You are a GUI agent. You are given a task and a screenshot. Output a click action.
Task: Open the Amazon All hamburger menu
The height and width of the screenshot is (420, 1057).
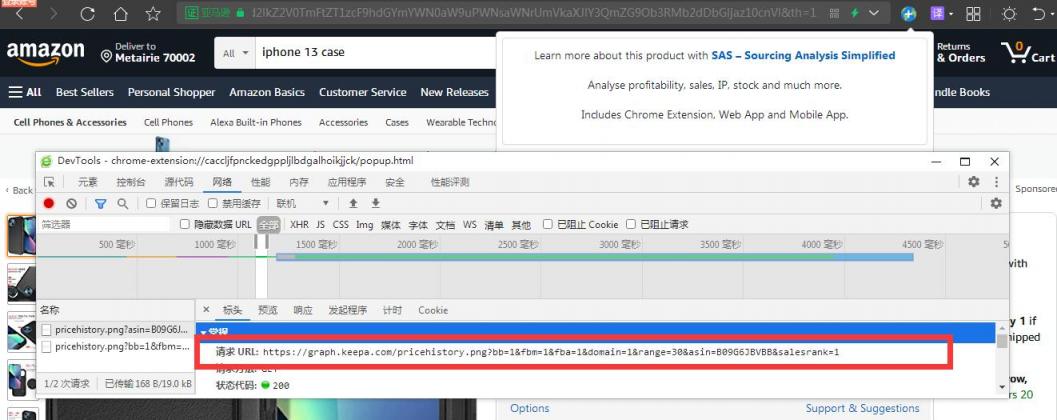(25, 92)
